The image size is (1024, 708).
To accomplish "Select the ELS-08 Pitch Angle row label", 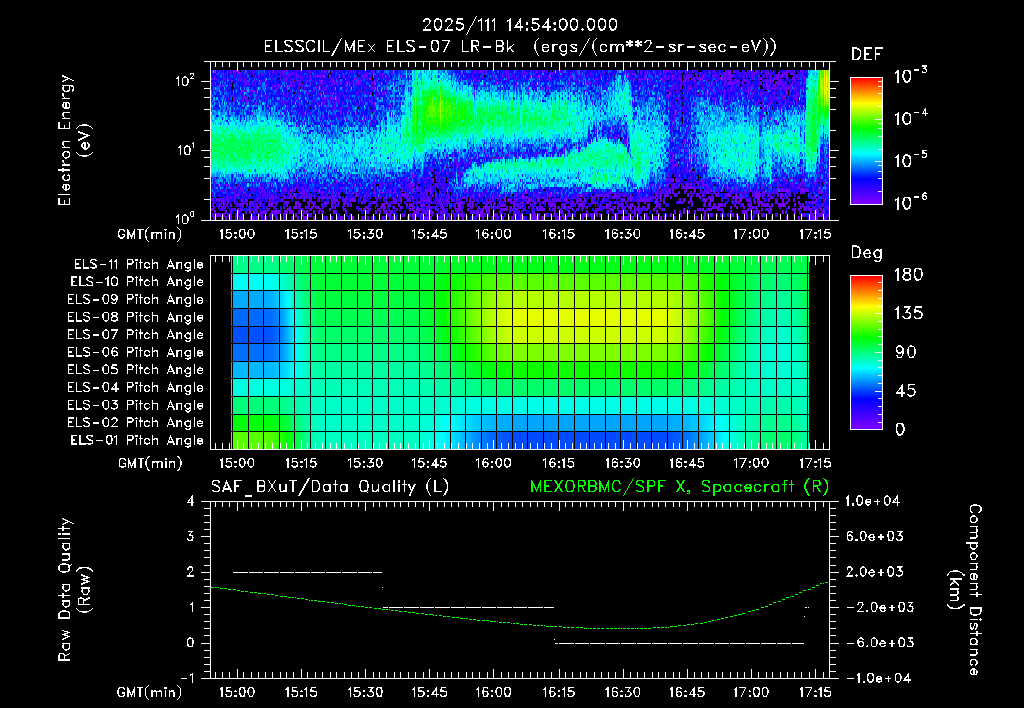I will click(136, 317).
